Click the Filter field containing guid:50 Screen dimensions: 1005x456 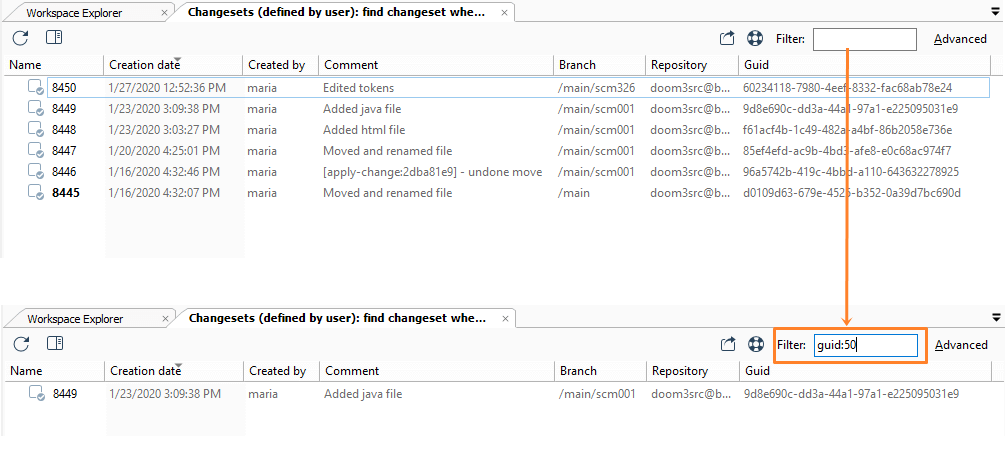pyautogui.click(x=866, y=345)
